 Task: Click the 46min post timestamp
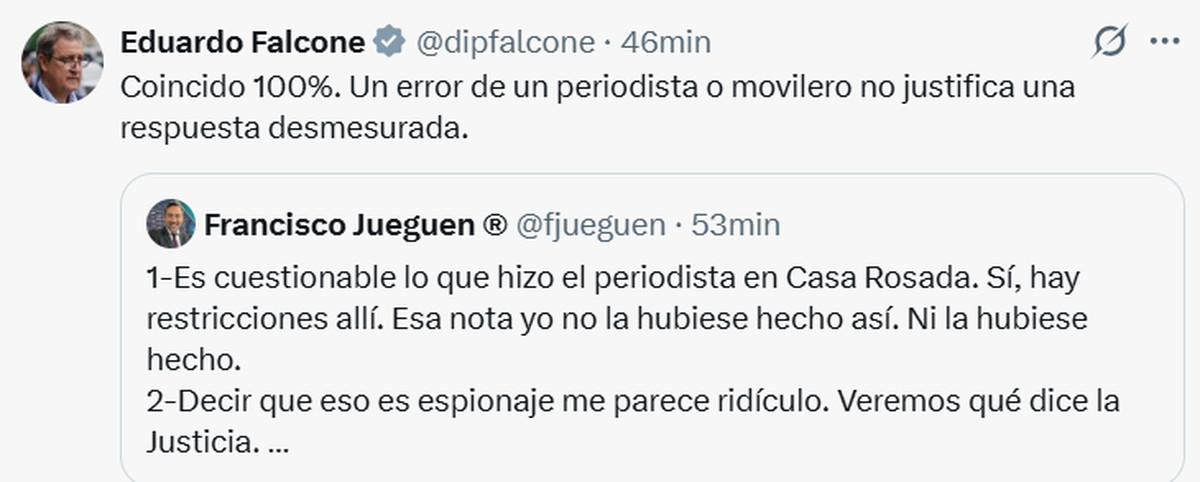click(x=666, y=42)
